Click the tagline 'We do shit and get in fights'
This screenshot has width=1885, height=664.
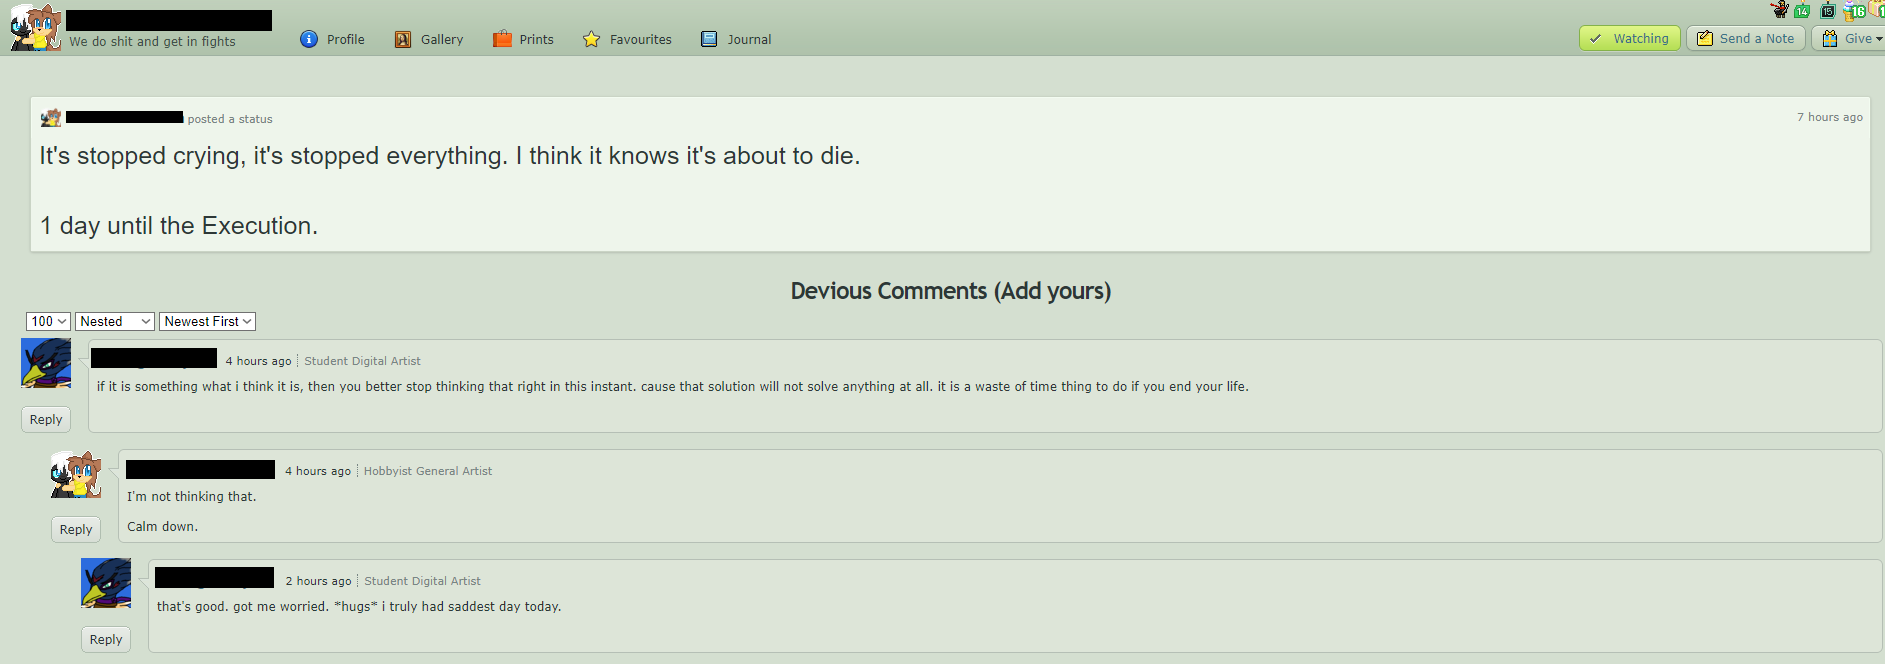(152, 41)
